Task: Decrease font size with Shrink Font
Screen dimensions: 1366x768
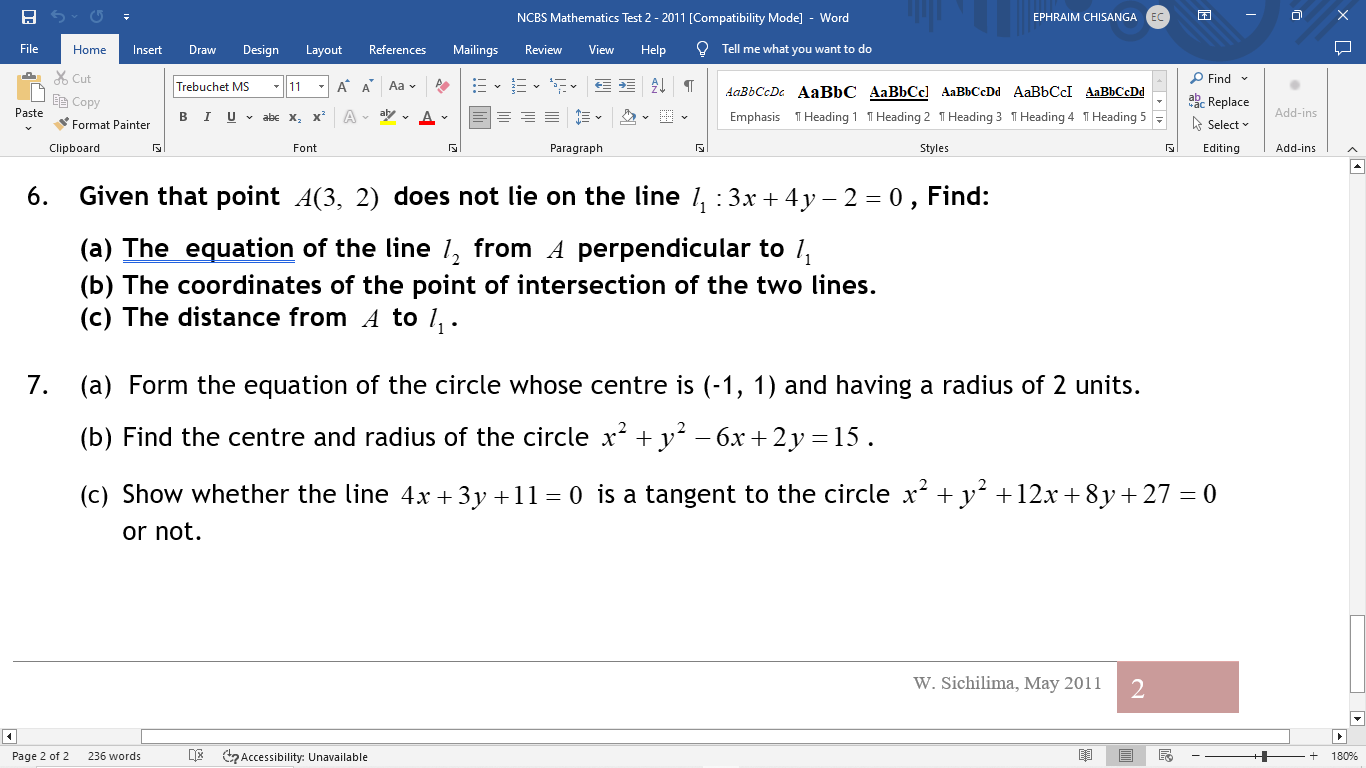Action: [x=367, y=87]
